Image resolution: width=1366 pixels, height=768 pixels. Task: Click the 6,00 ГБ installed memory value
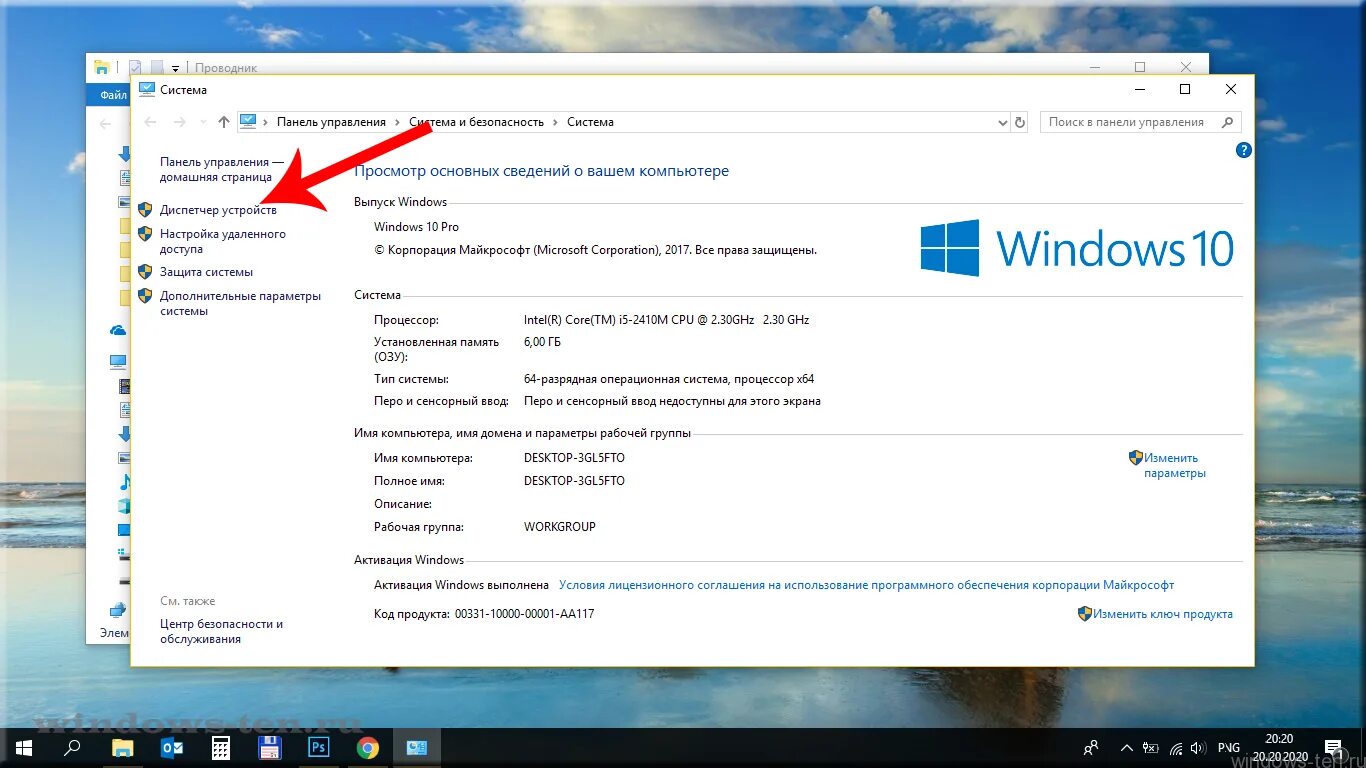point(542,342)
